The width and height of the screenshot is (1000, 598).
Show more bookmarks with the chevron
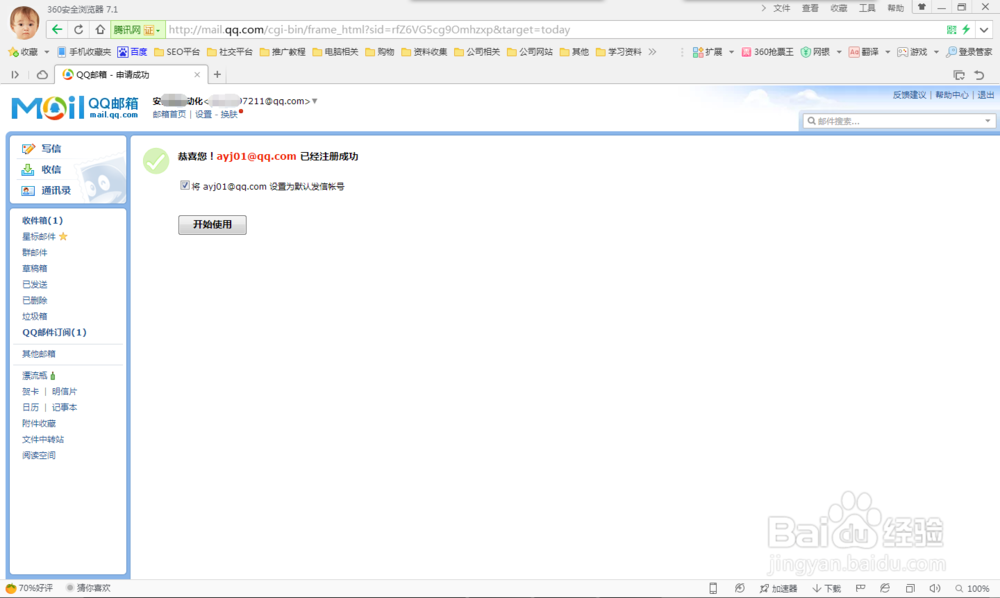(x=652, y=52)
